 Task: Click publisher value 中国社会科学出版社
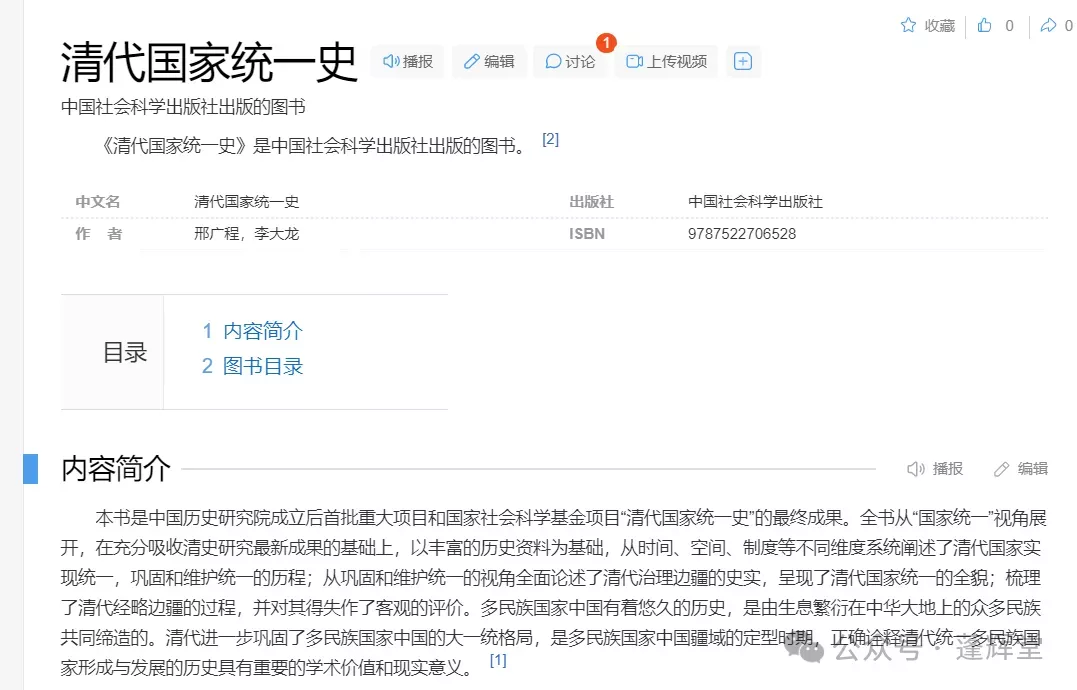click(x=756, y=202)
